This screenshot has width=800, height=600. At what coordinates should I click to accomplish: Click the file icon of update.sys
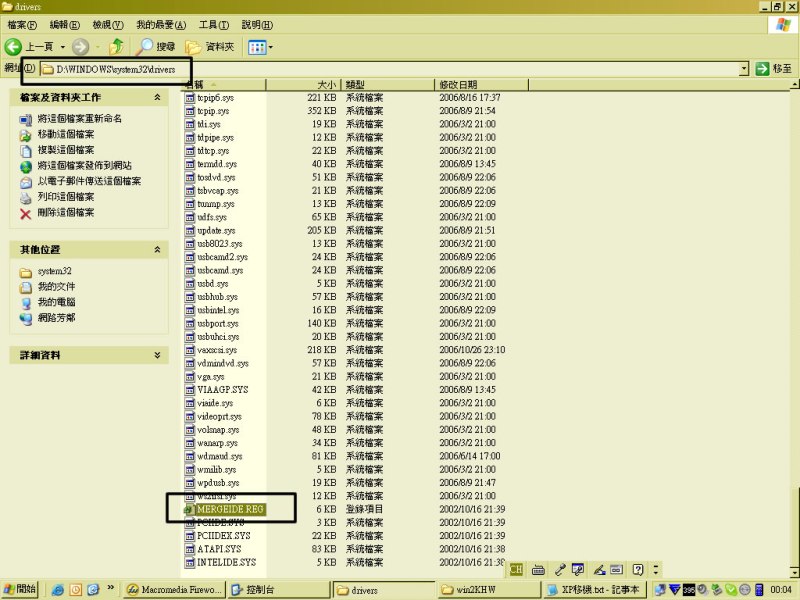pyautogui.click(x=190, y=231)
